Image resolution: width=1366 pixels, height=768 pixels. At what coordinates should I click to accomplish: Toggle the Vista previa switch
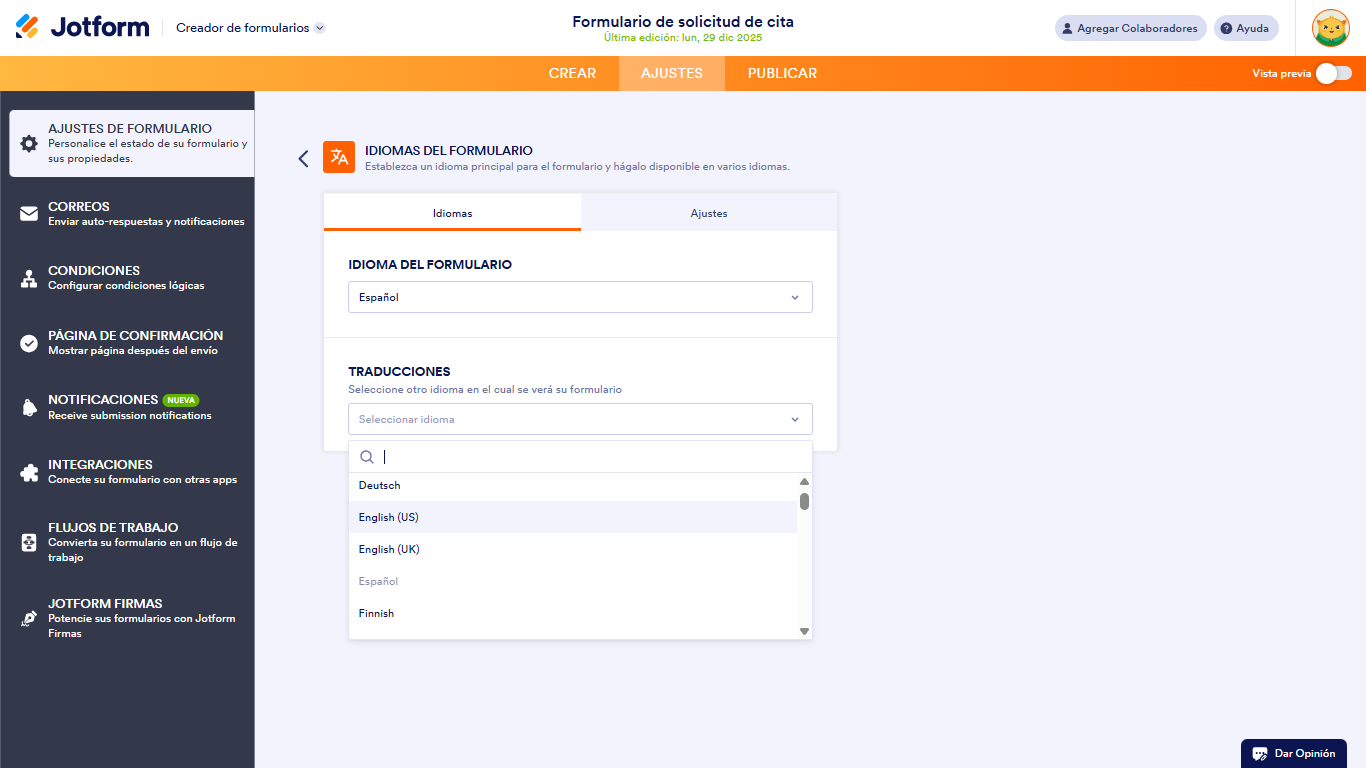(x=1333, y=73)
